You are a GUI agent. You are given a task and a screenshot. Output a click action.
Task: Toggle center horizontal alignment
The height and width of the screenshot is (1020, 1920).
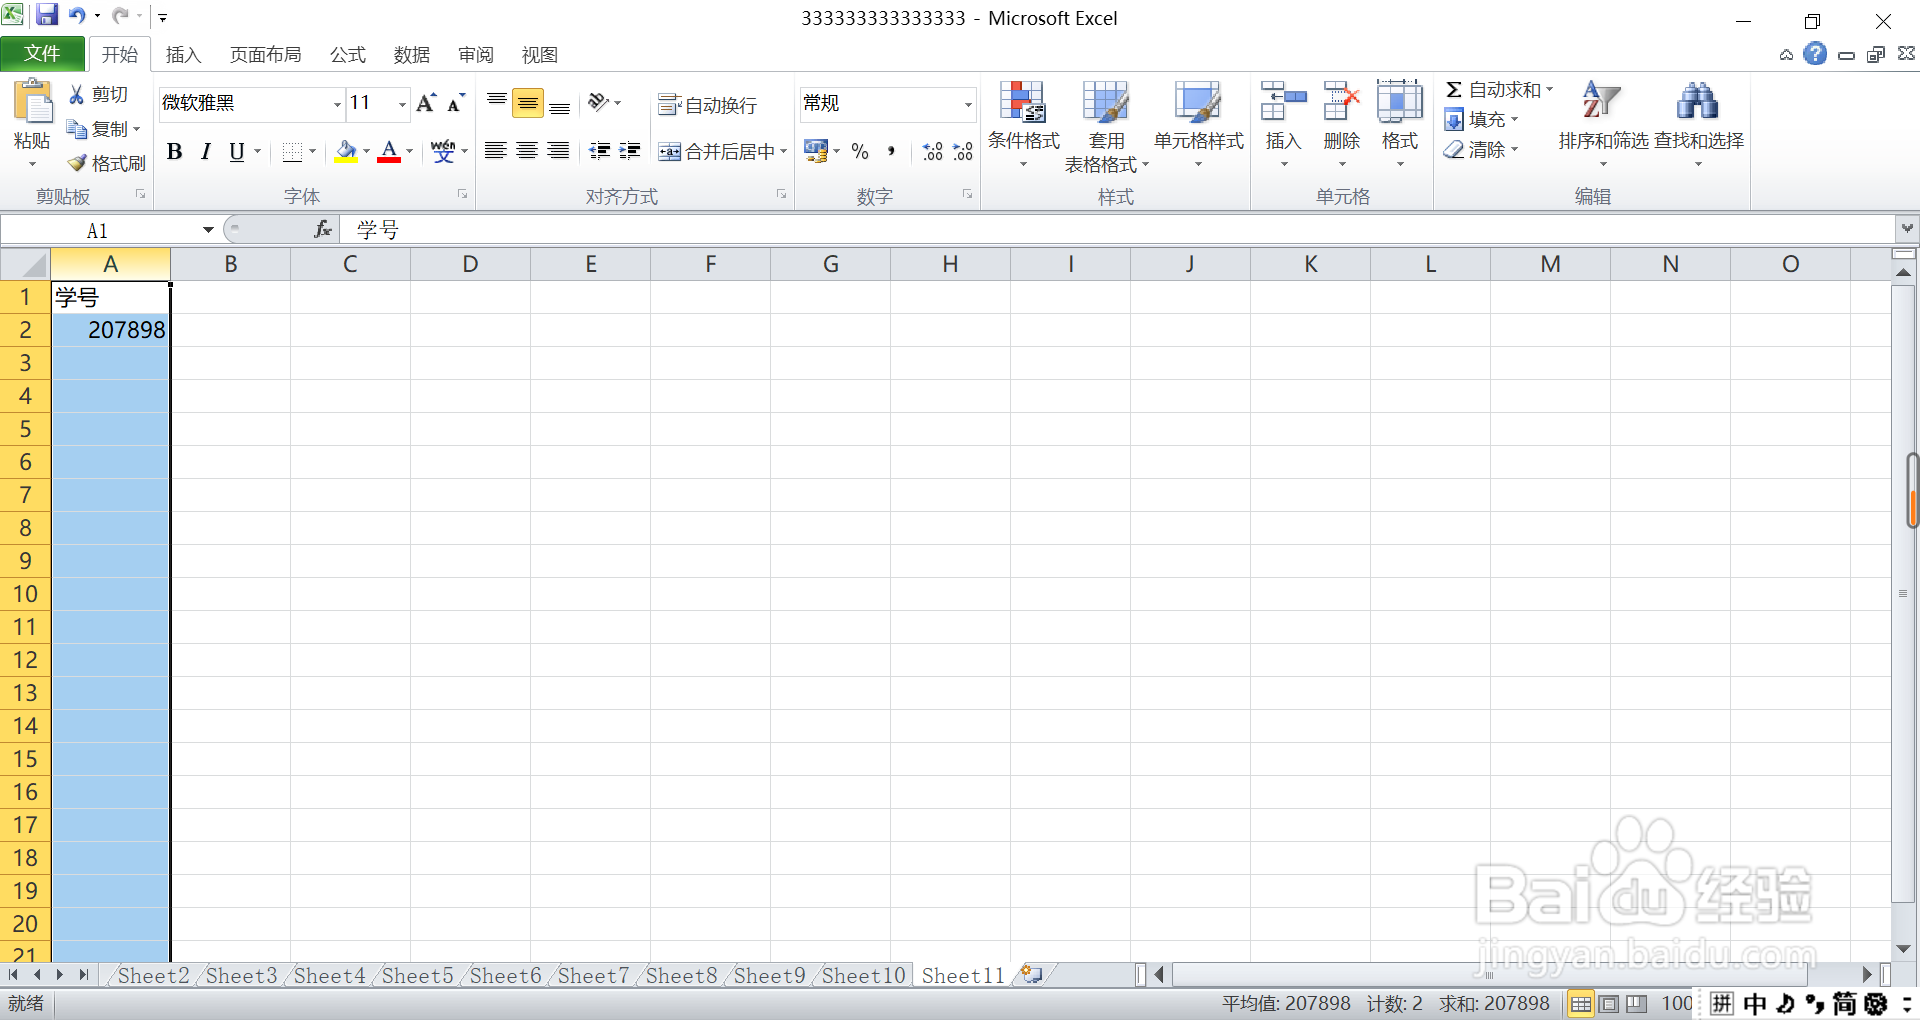(x=527, y=151)
